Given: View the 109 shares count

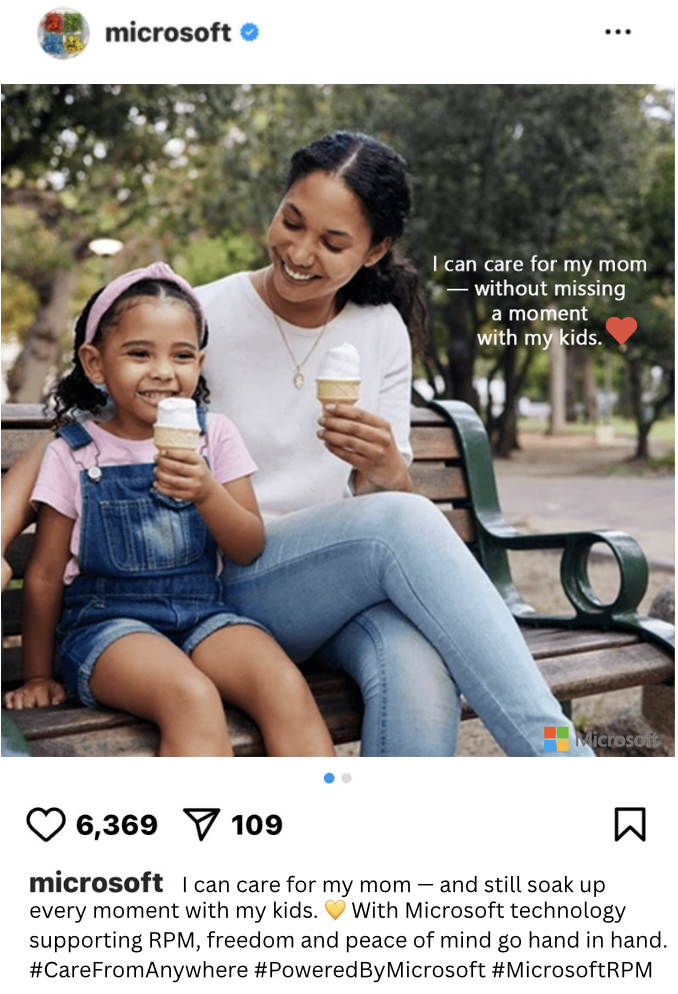Looking at the screenshot, I should [257, 825].
